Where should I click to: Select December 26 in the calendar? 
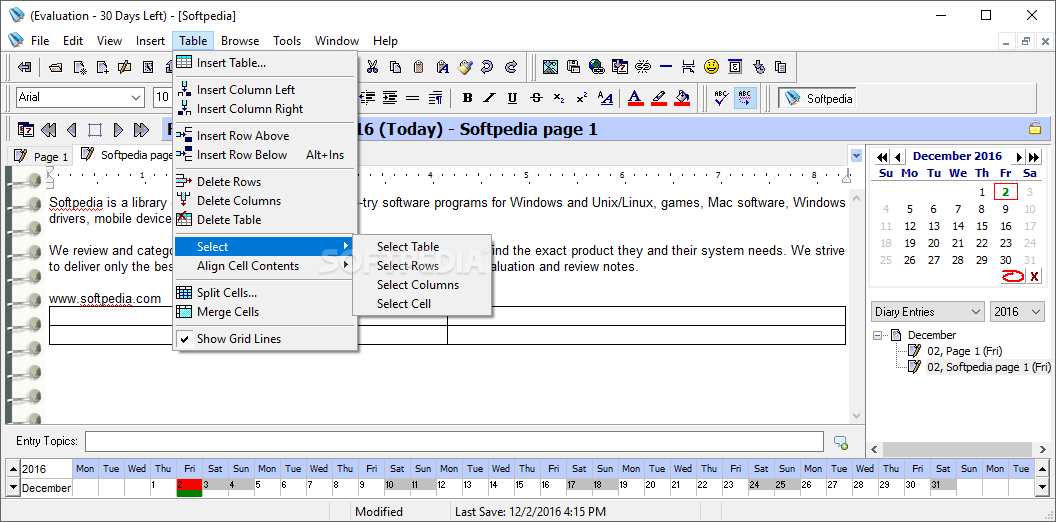[x=910, y=260]
